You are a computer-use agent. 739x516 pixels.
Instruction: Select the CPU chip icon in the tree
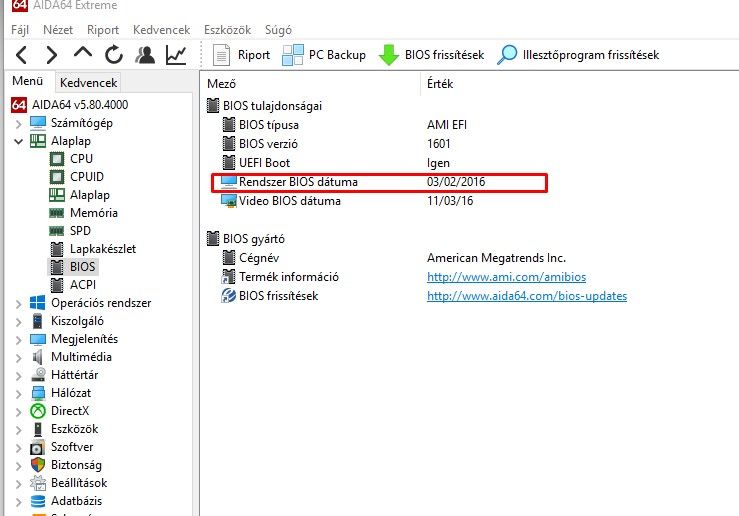57,159
